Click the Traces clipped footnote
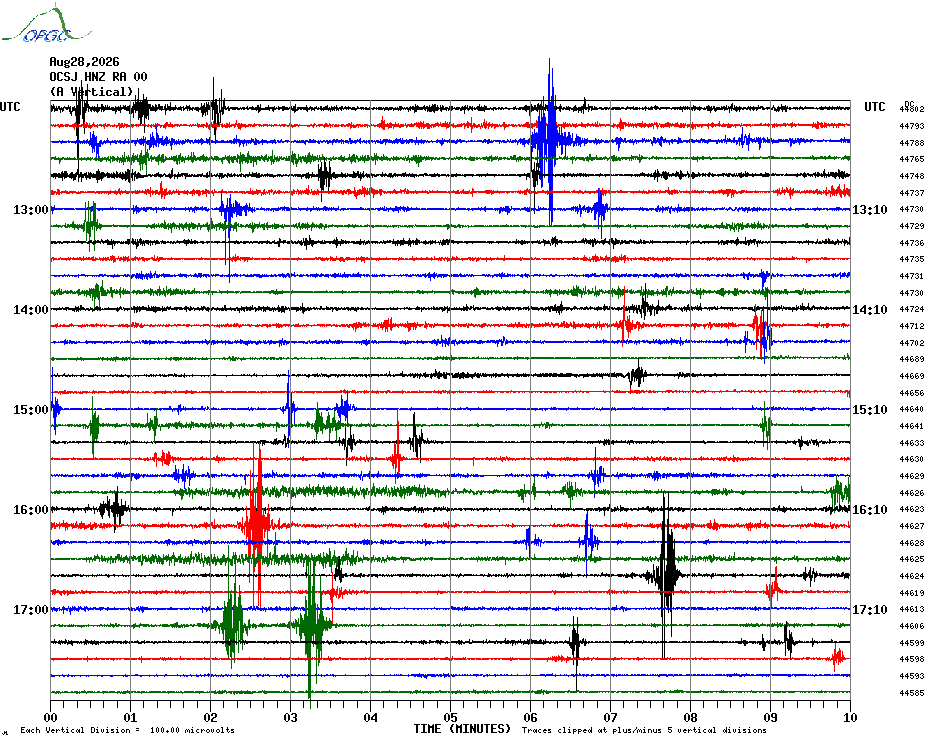930x744 pixels. pos(644,730)
